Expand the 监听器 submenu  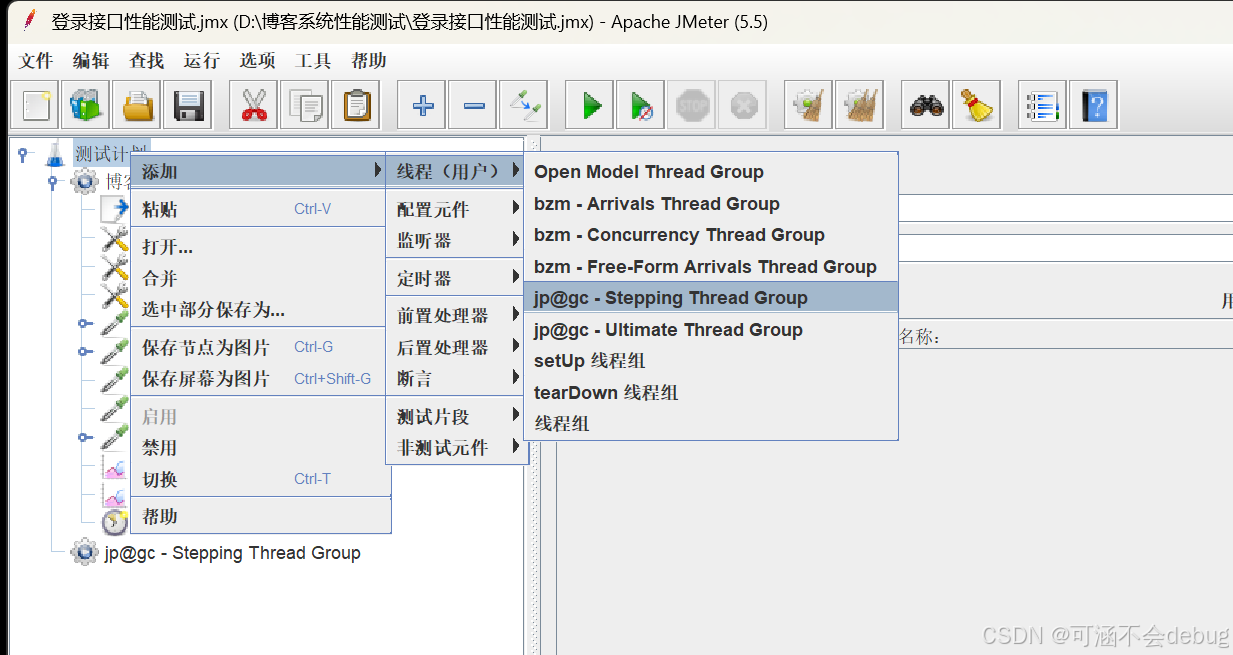456,241
